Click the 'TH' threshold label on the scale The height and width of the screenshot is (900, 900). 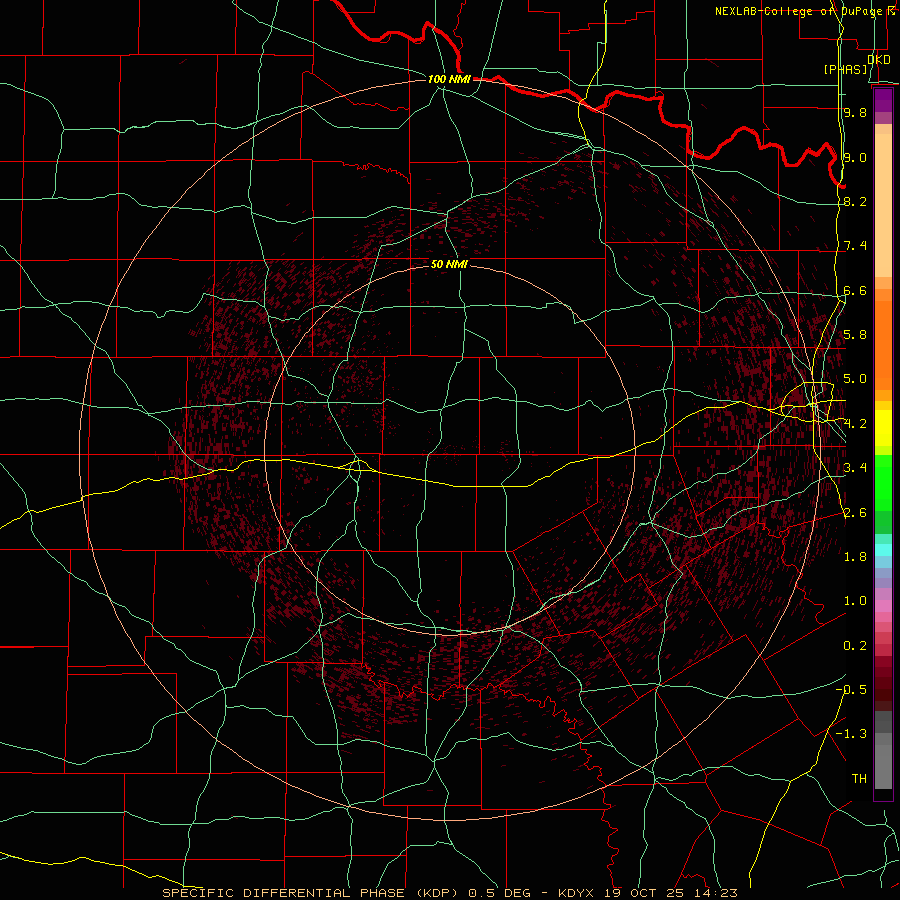[x=859, y=779]
